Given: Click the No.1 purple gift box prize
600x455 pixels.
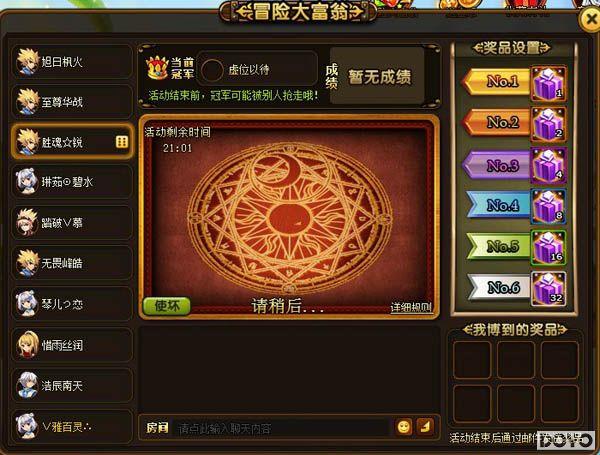Looking at the screenshot, I should pos(548,83).
